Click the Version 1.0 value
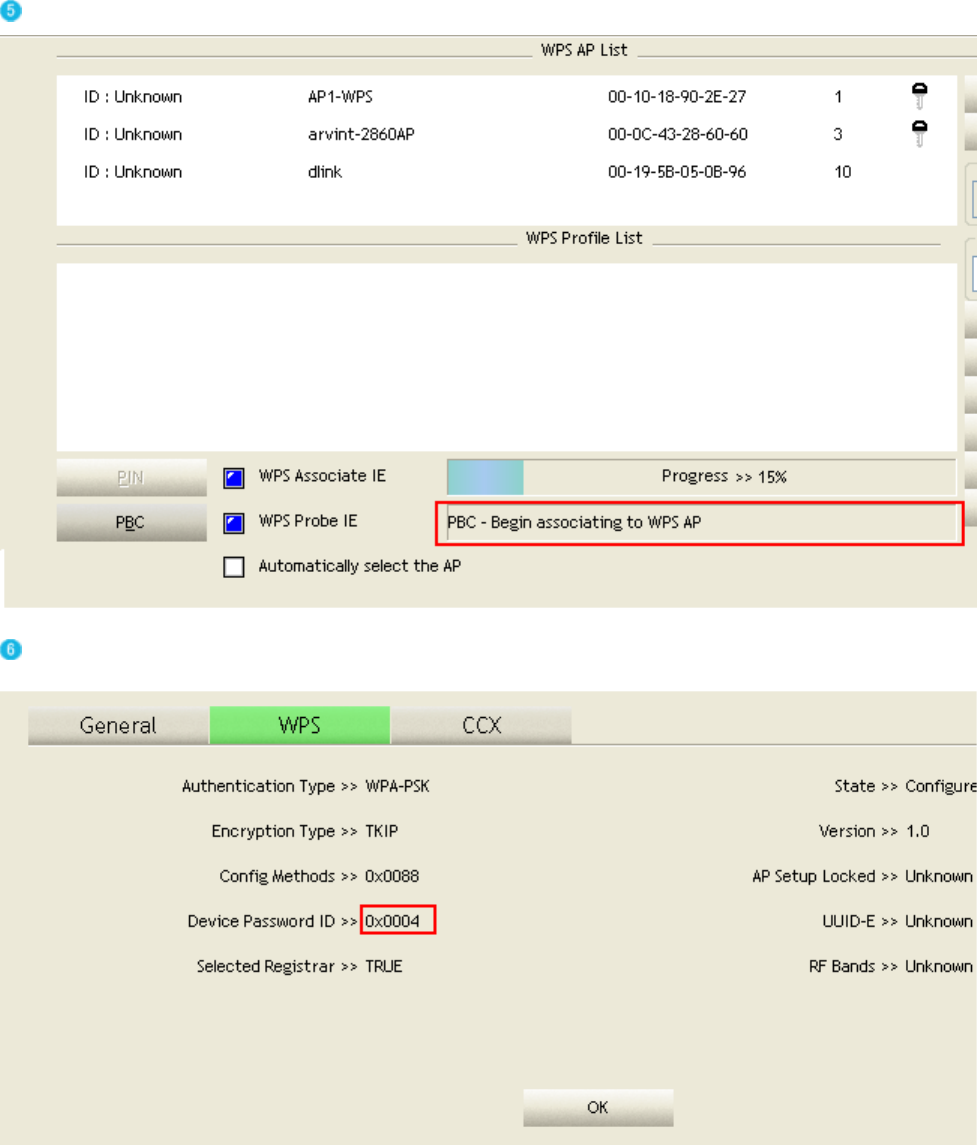The height and width of the screenshot is (1145, 977). click(x=918, y=831)
